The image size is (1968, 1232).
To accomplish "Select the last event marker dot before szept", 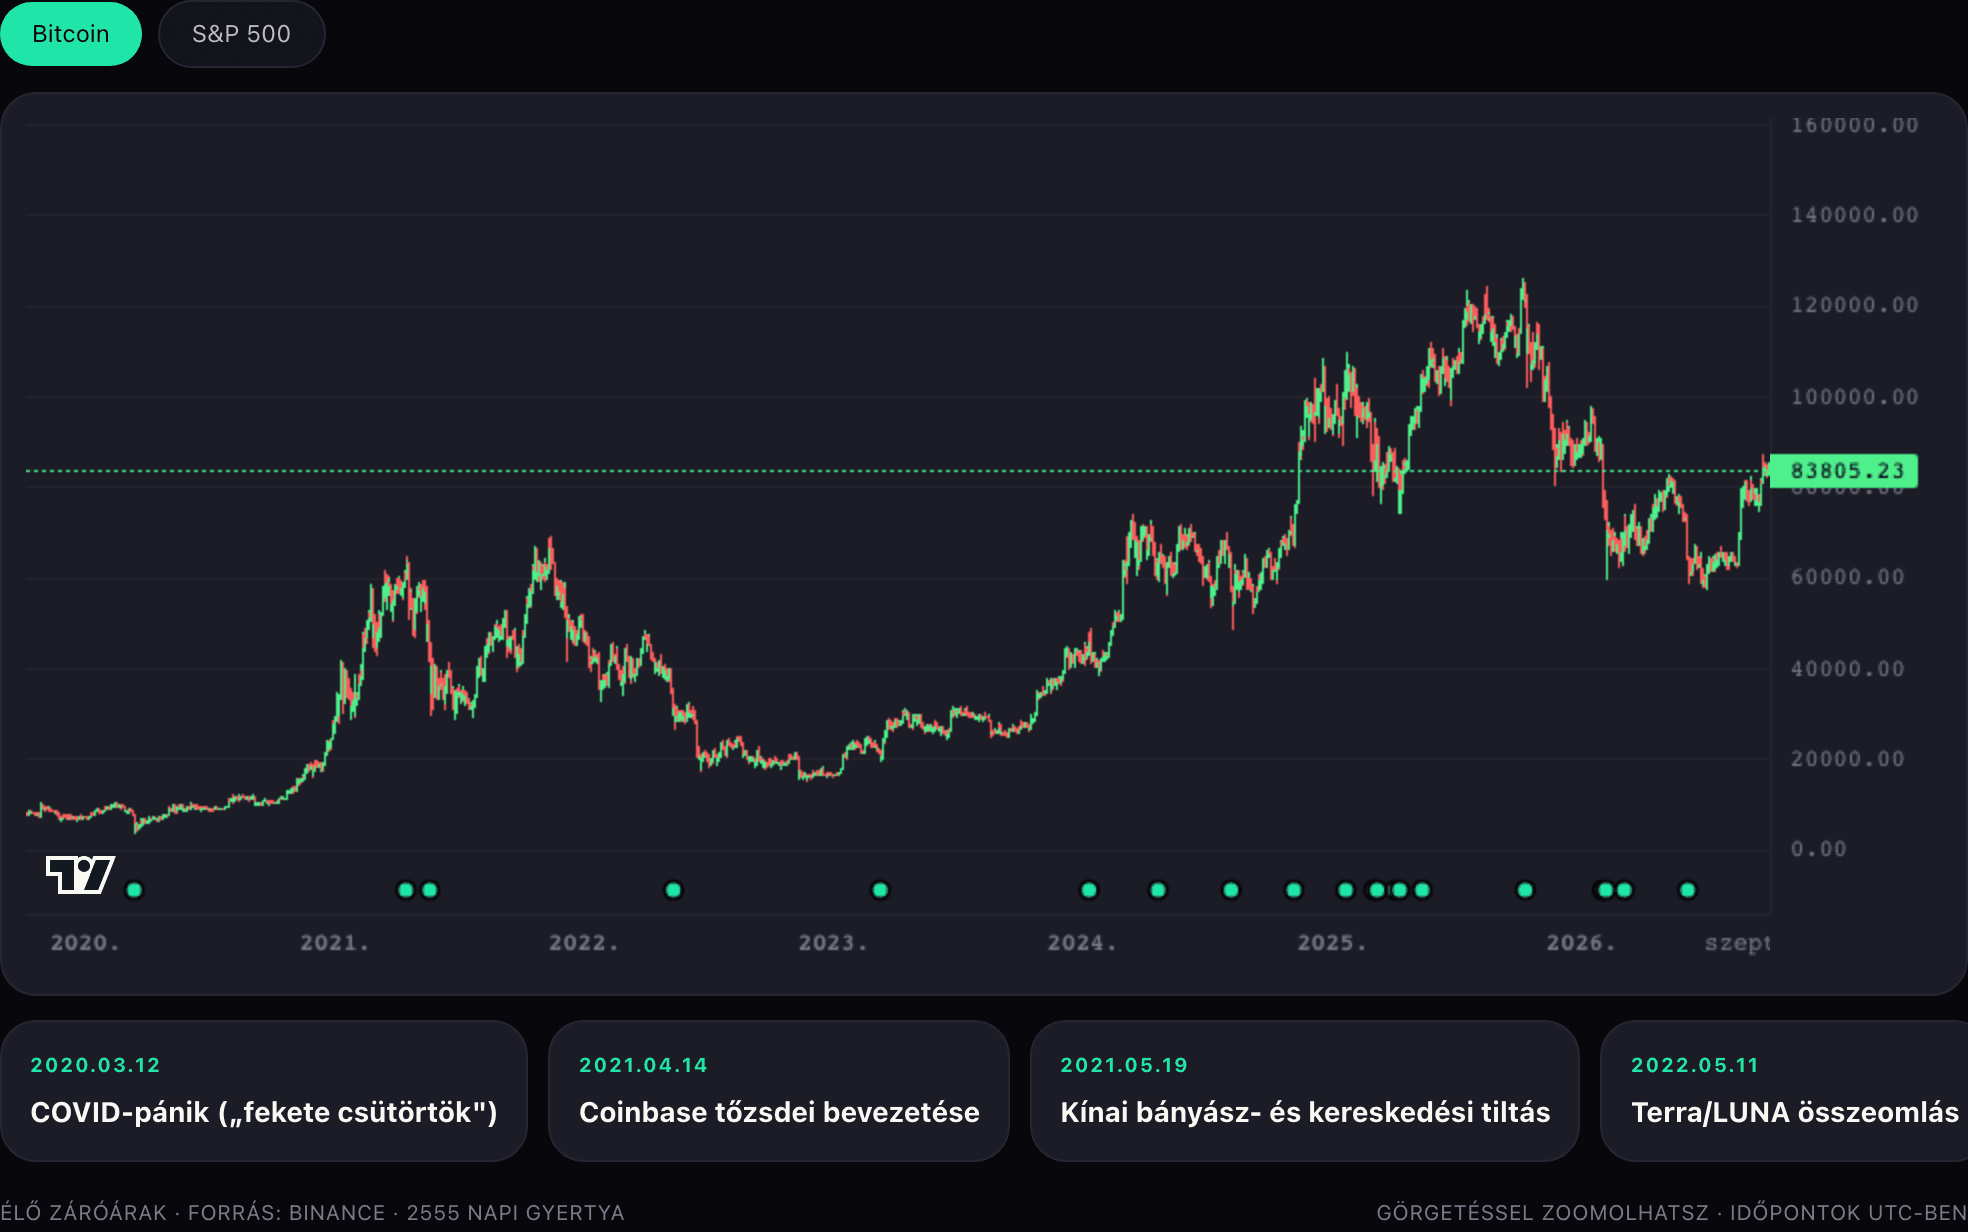I will click(x=1688, y=890).
